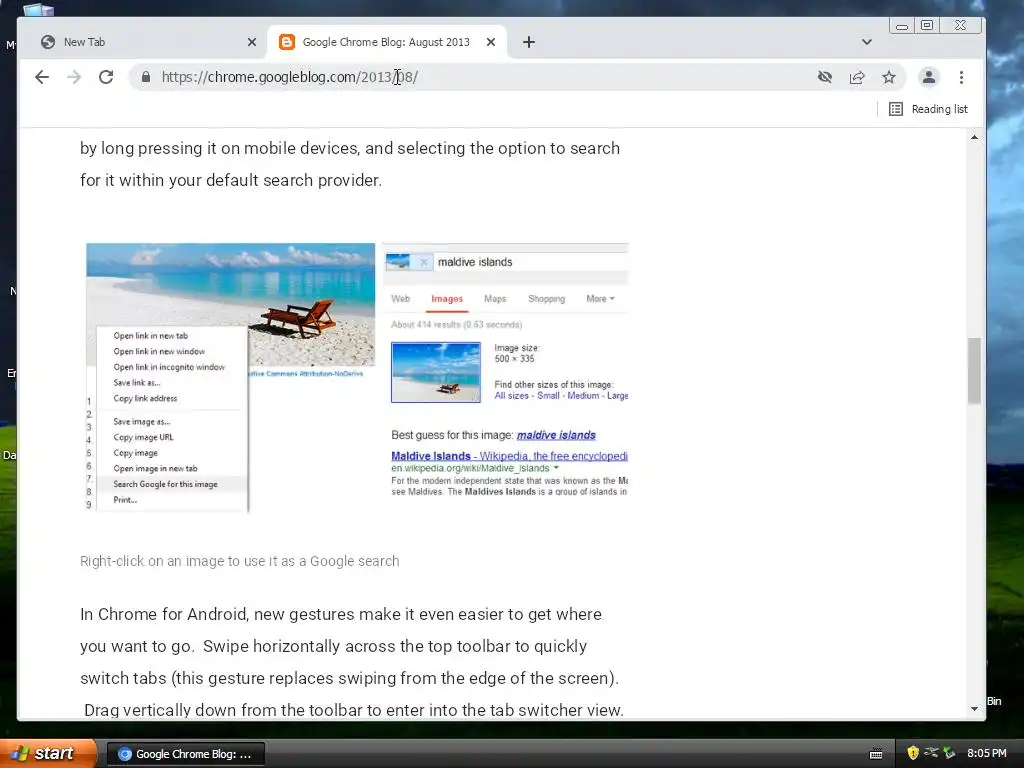Open the Chrome three-dot menu
Viewport: 1024px width, 768px height.
(x=961, y=77)
